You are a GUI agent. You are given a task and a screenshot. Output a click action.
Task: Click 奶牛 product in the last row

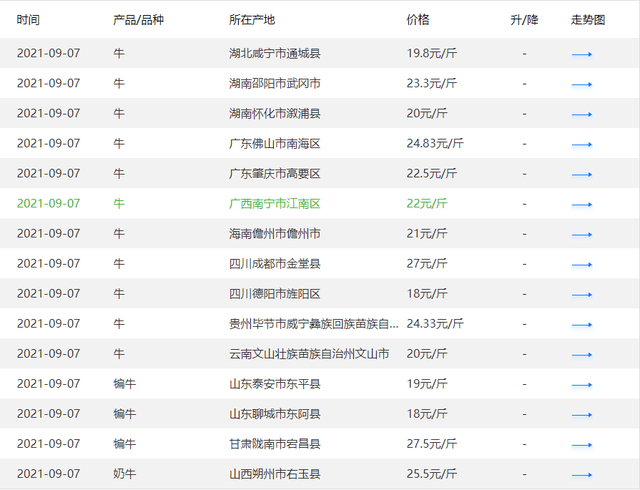(x=124, y=474)
